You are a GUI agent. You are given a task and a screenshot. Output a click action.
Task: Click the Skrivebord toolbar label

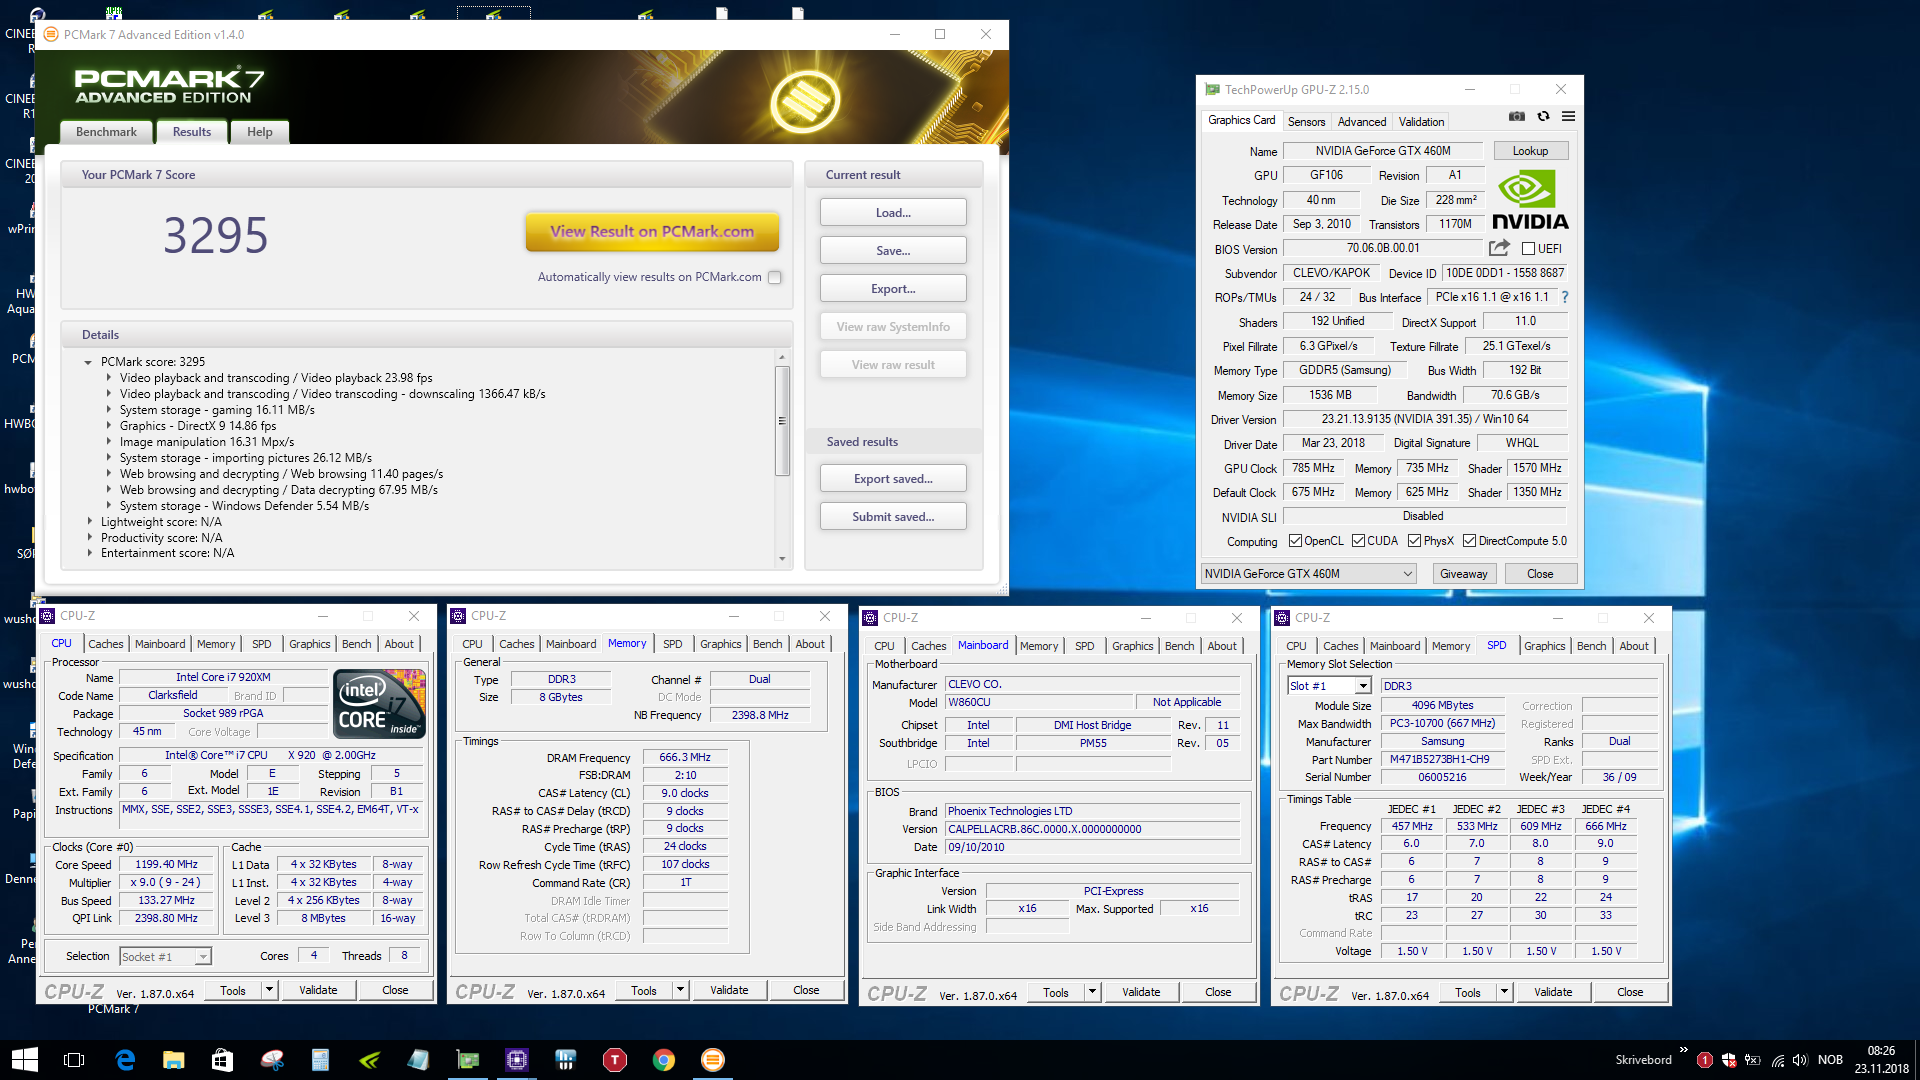[x=1643, y=1060]
